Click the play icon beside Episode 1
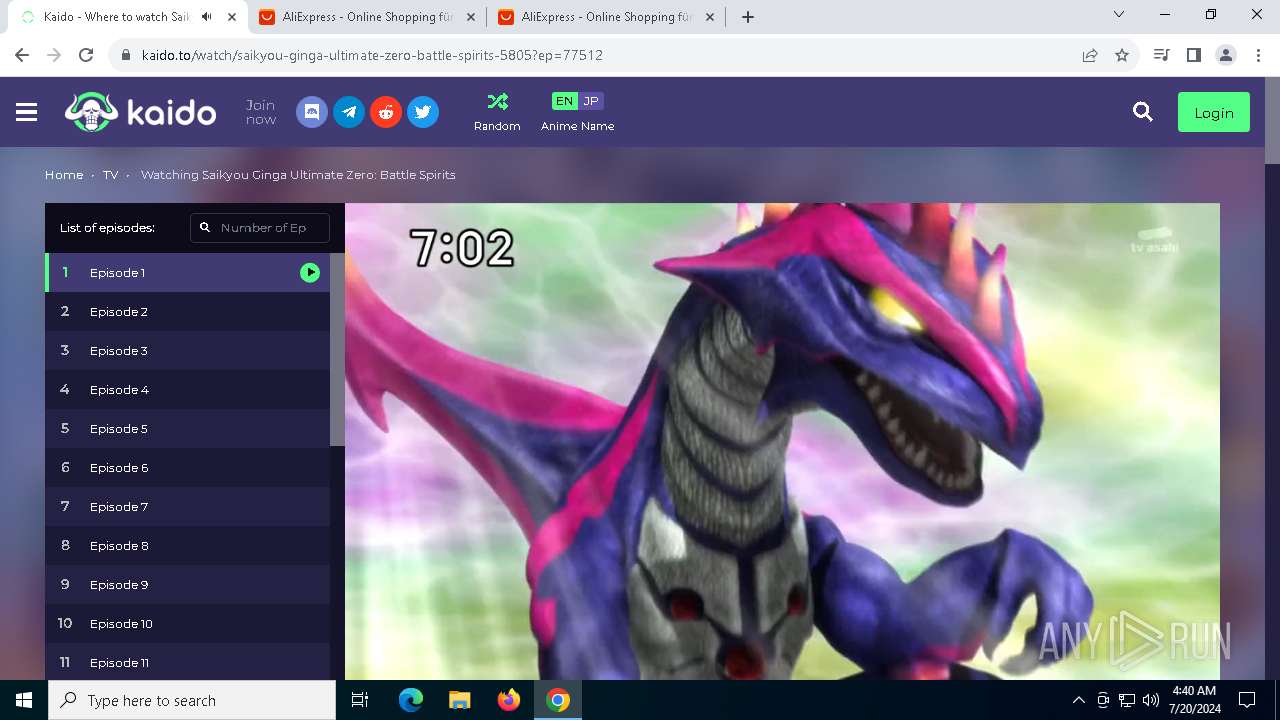The height and width of the screenshot is (720, 1280). click(310, 272)
